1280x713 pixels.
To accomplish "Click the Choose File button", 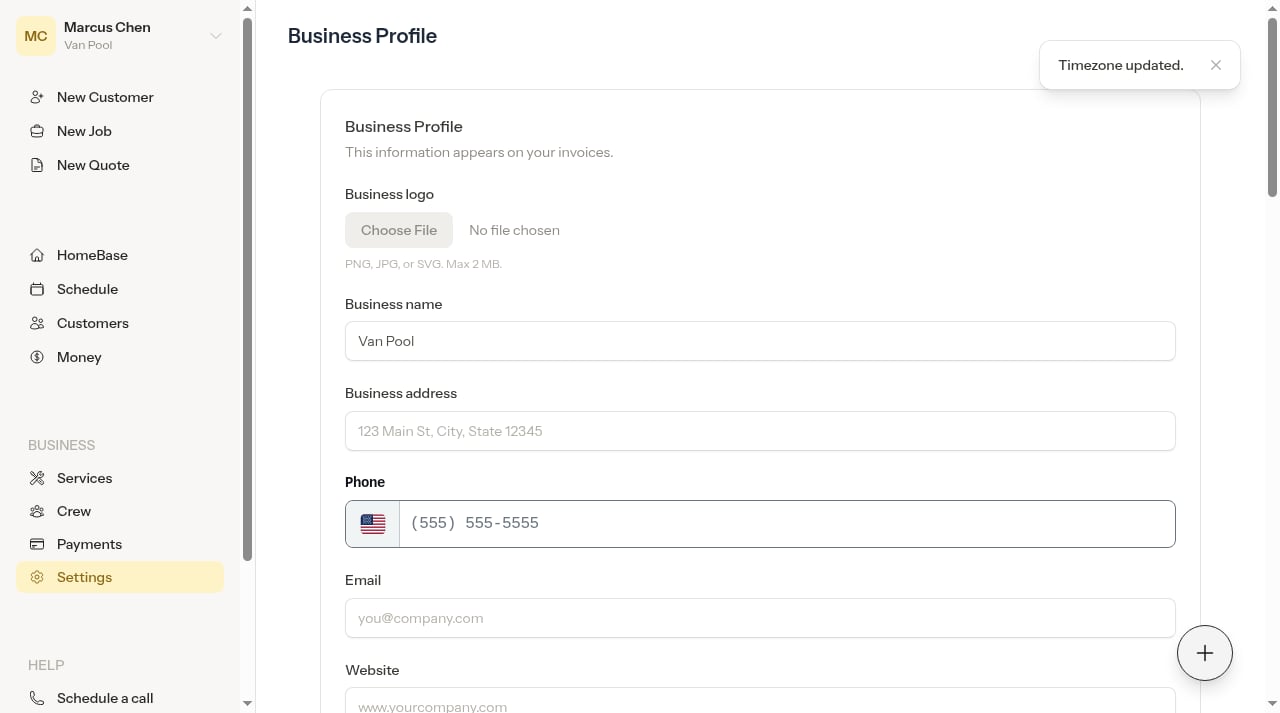I will (x=399, y=230).
